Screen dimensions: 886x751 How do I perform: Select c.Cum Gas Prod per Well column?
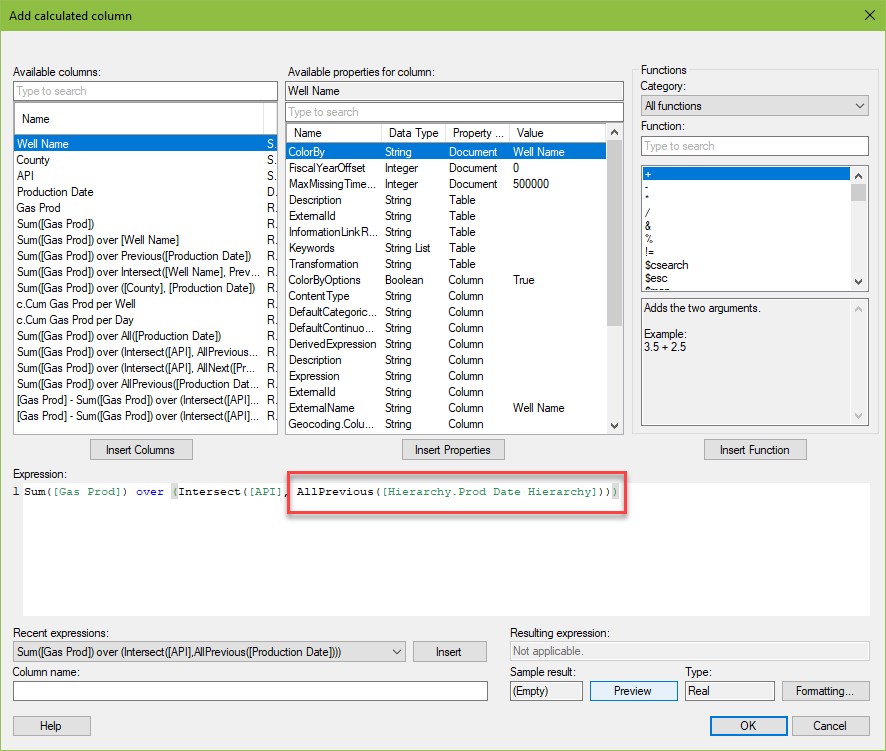tap(145, 304)
